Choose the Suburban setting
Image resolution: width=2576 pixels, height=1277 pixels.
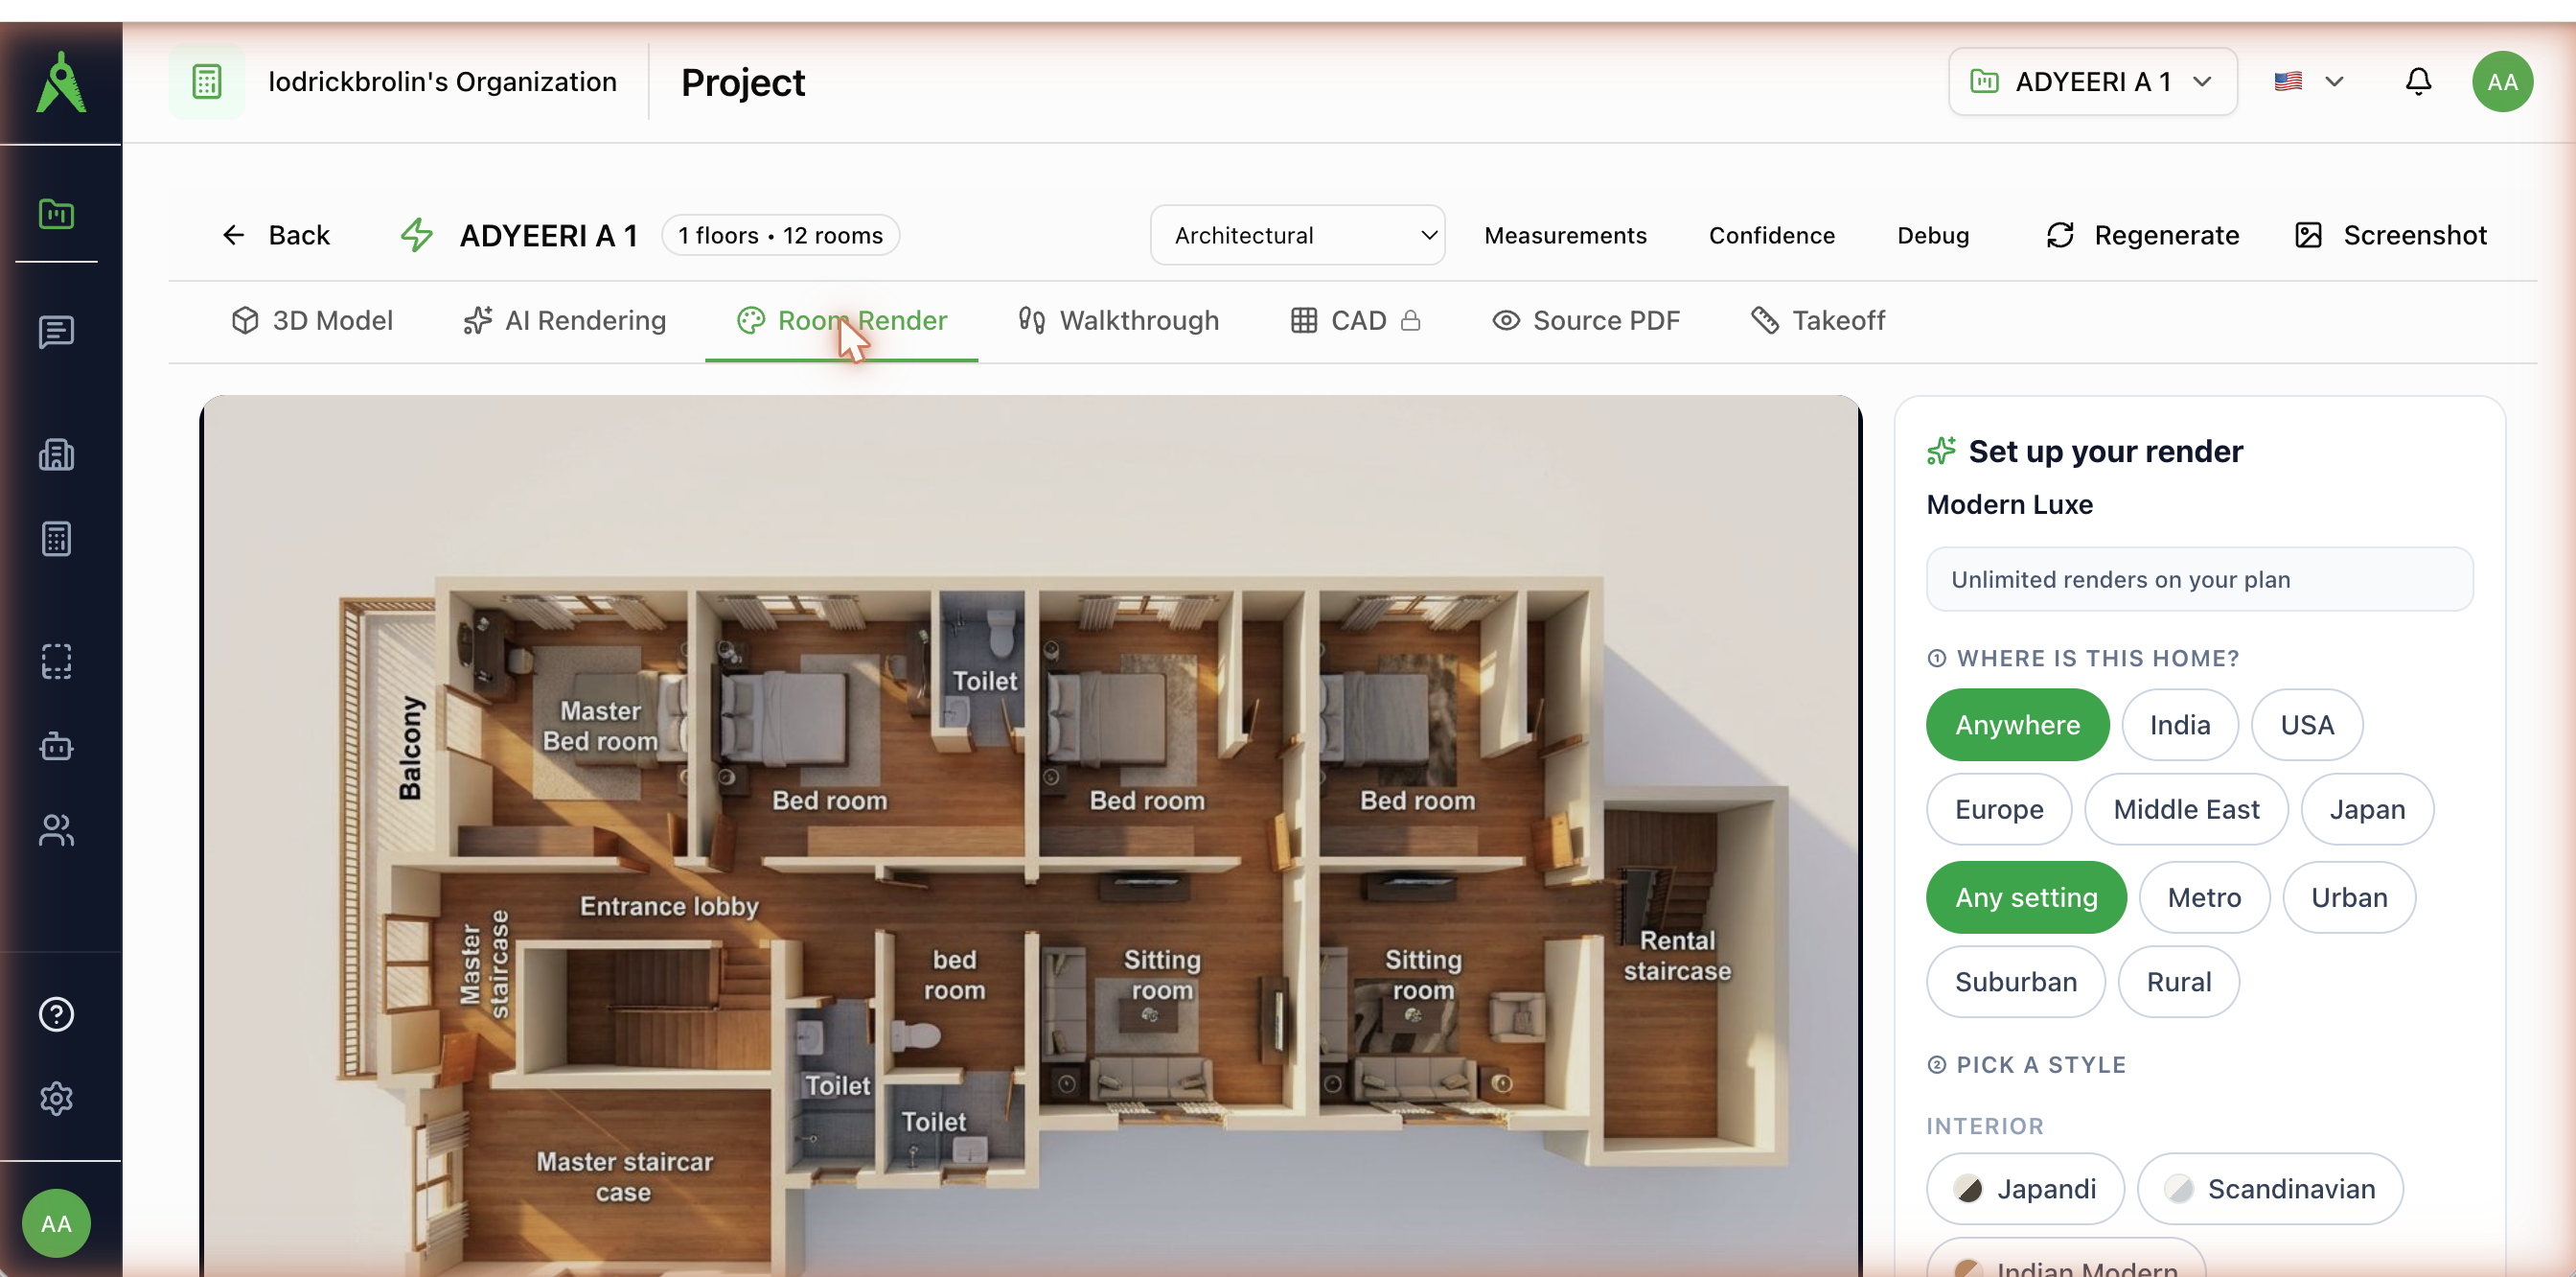click(2016, 981)
